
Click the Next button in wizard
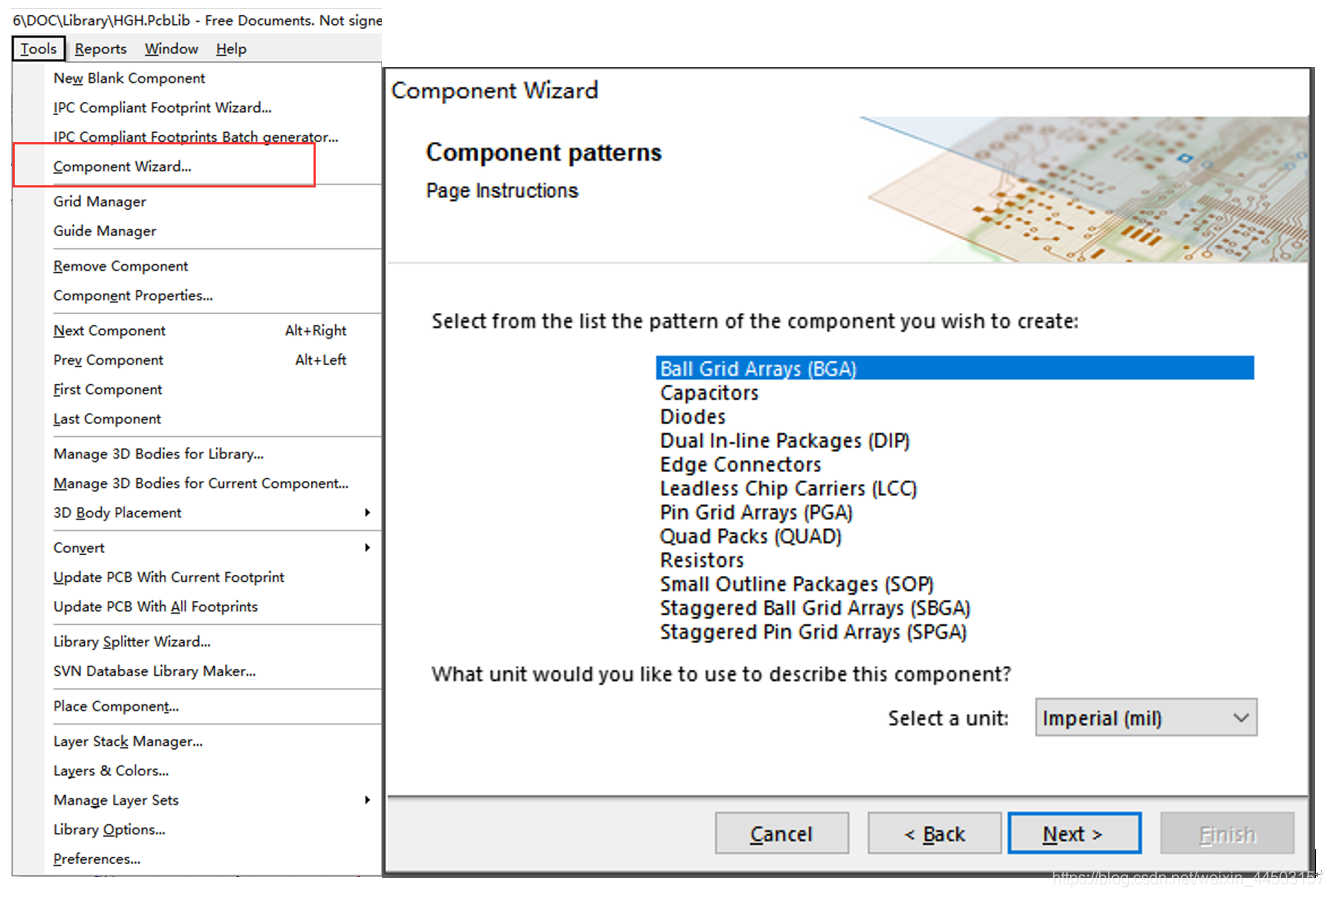point(1073,833)
